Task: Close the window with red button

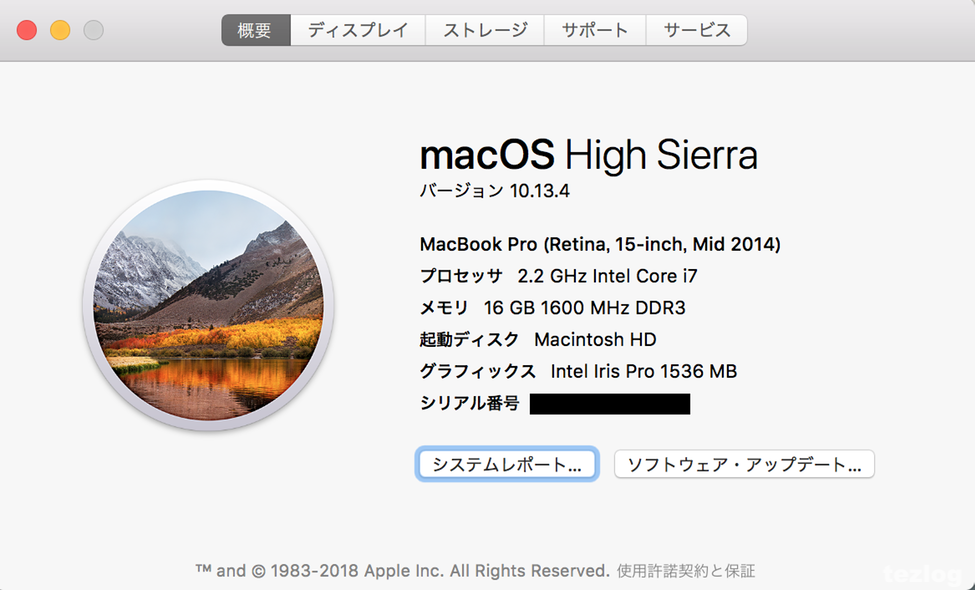Action: click(27, 30)
